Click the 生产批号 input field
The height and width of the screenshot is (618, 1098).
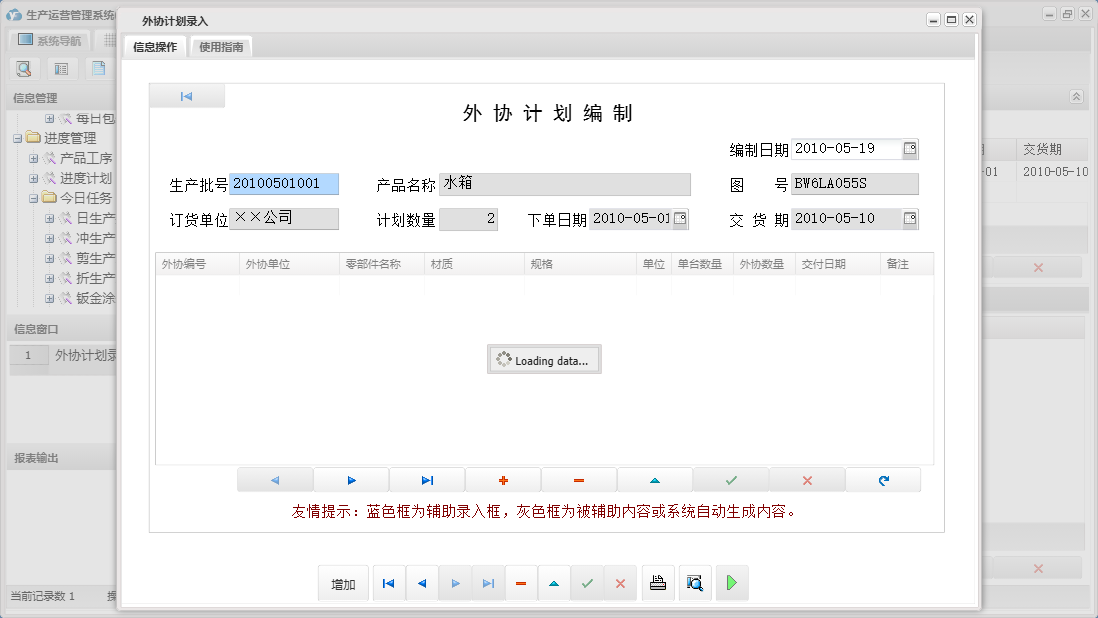click(x=284, y=184)
